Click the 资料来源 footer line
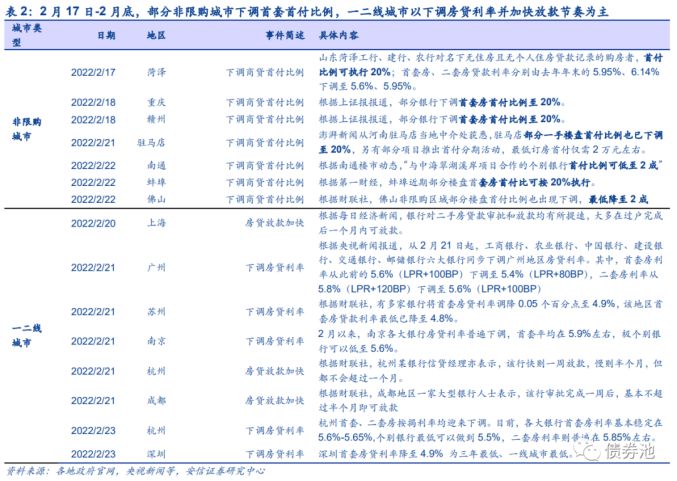This screenshot has width=677, height=481. 135,471
